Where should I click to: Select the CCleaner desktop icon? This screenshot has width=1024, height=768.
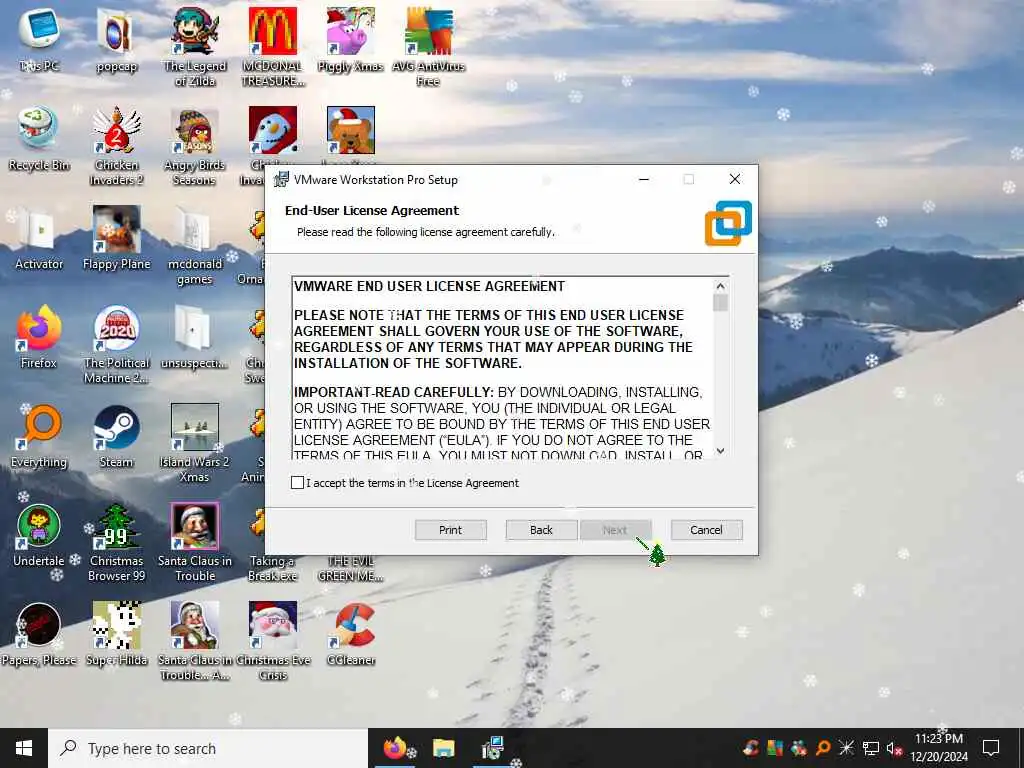tap(351, 635)
